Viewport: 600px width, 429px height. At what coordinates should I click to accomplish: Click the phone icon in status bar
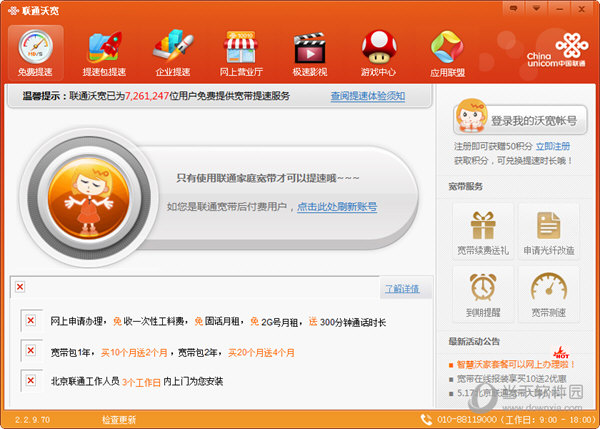click(426, 419)
